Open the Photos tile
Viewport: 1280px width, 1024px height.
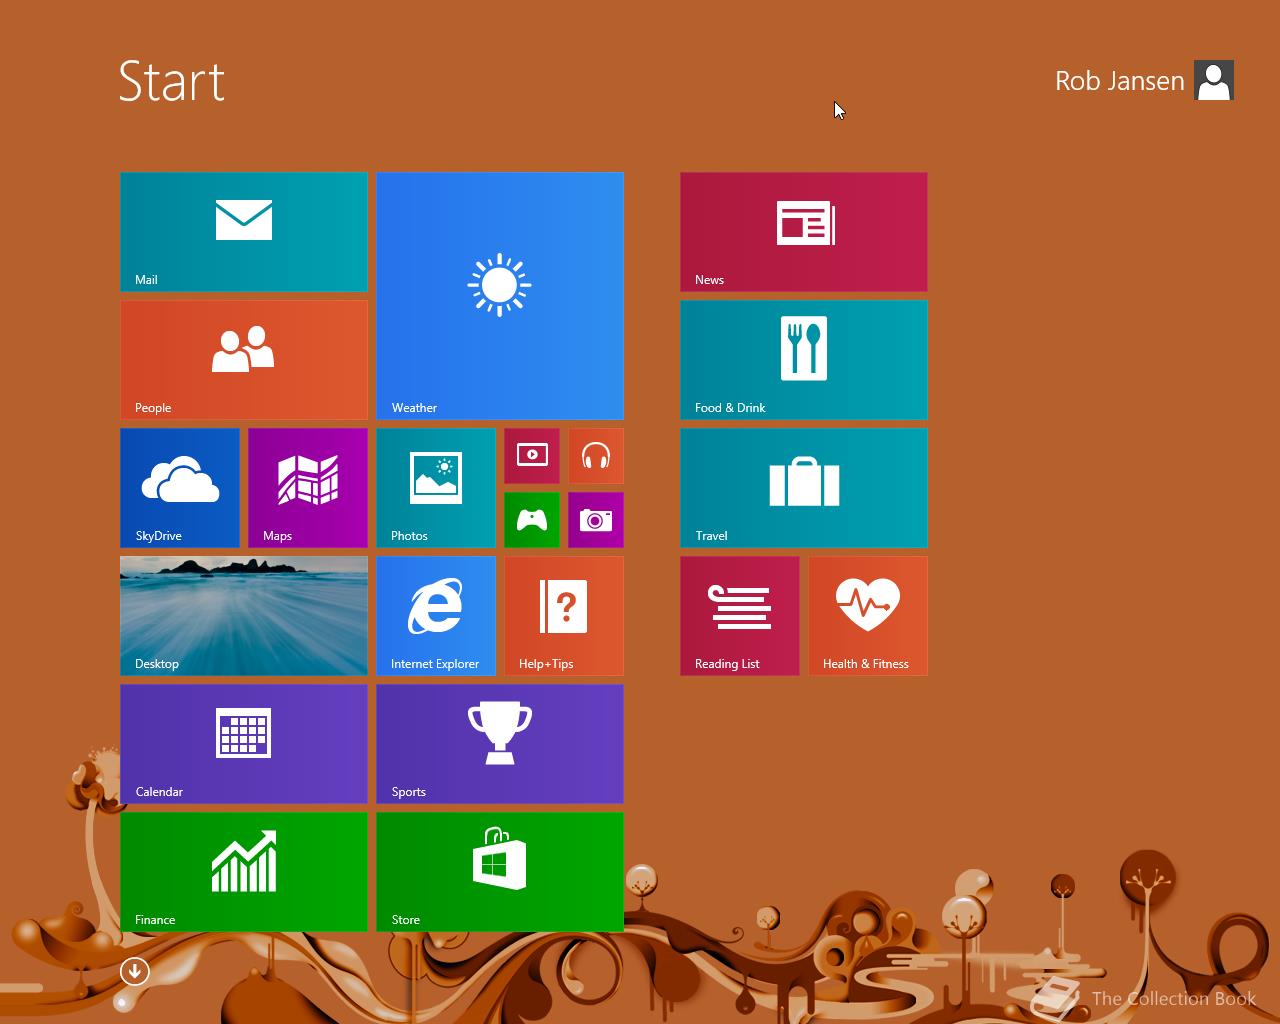pyautogui.click(x=436, y=488)
